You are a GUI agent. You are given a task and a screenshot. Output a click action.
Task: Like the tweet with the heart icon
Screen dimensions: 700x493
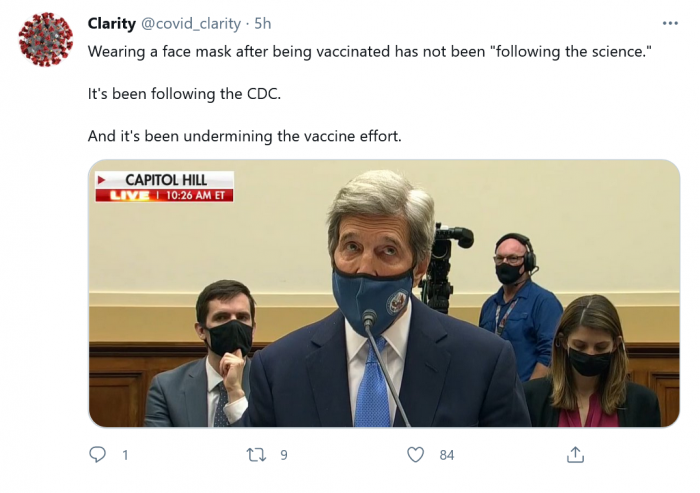416,455
